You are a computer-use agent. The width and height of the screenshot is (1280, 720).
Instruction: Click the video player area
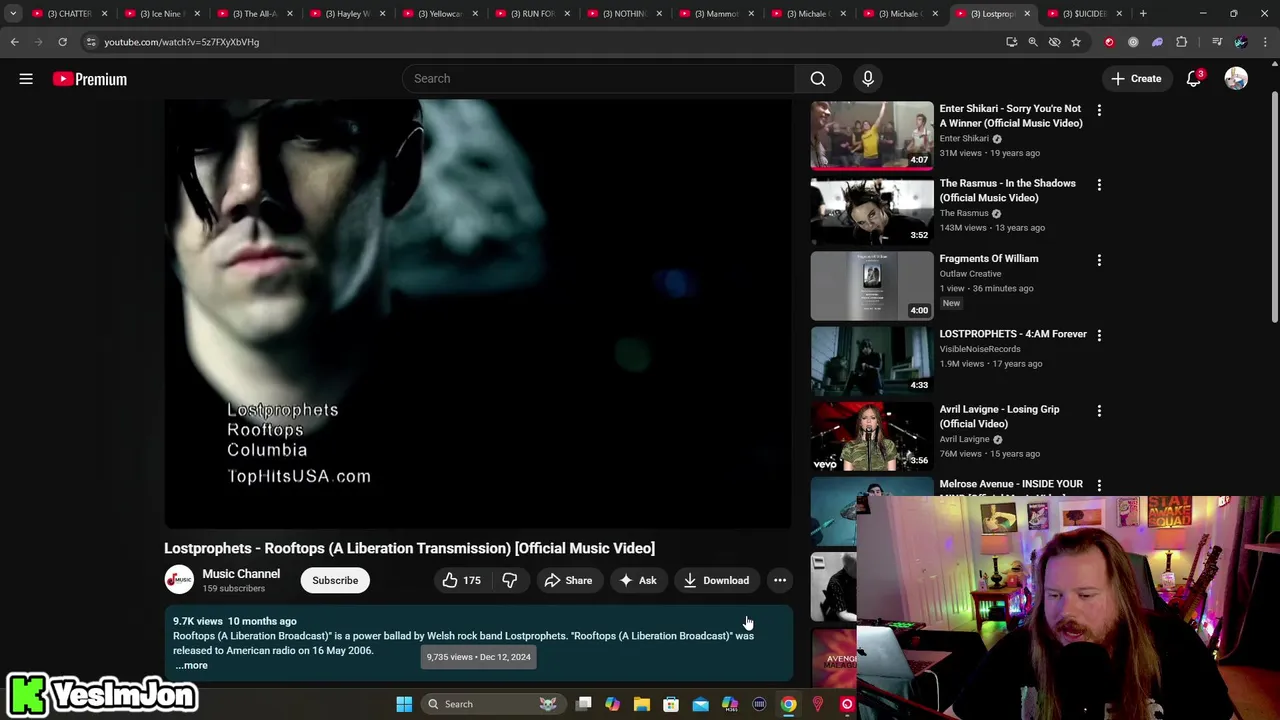(478, 314)
